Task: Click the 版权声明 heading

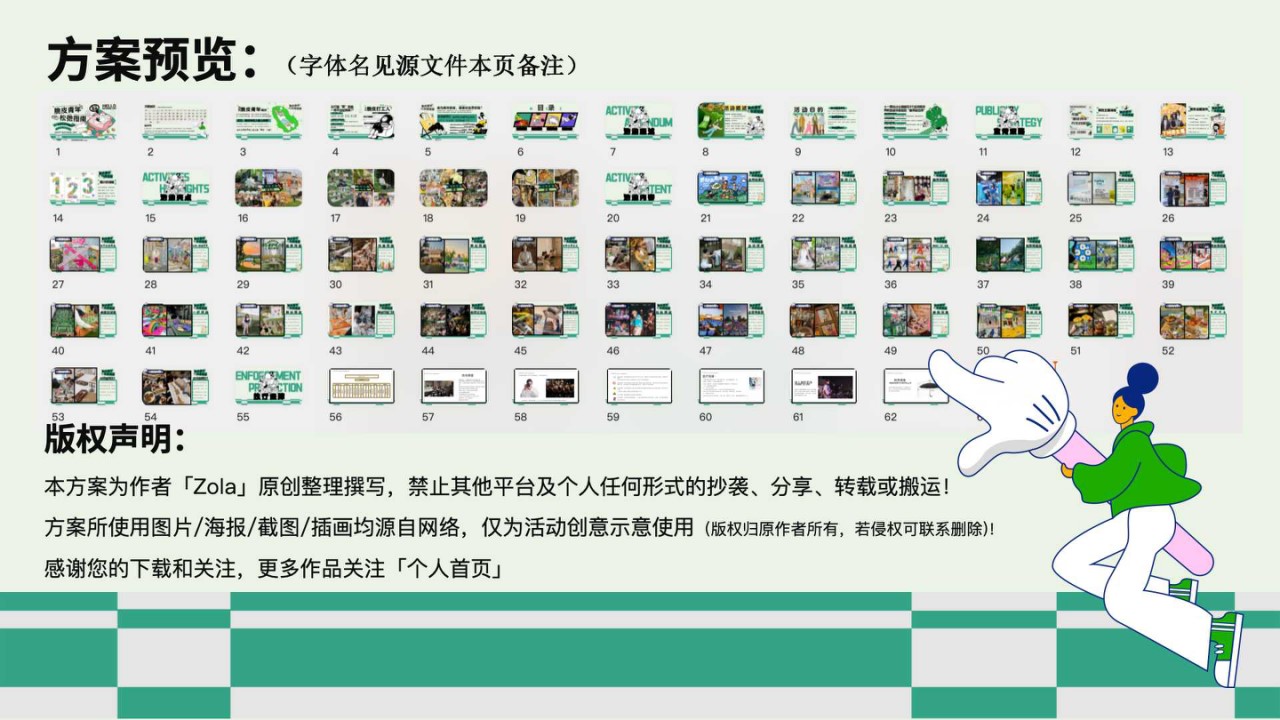Action: (x=115, y=439)
